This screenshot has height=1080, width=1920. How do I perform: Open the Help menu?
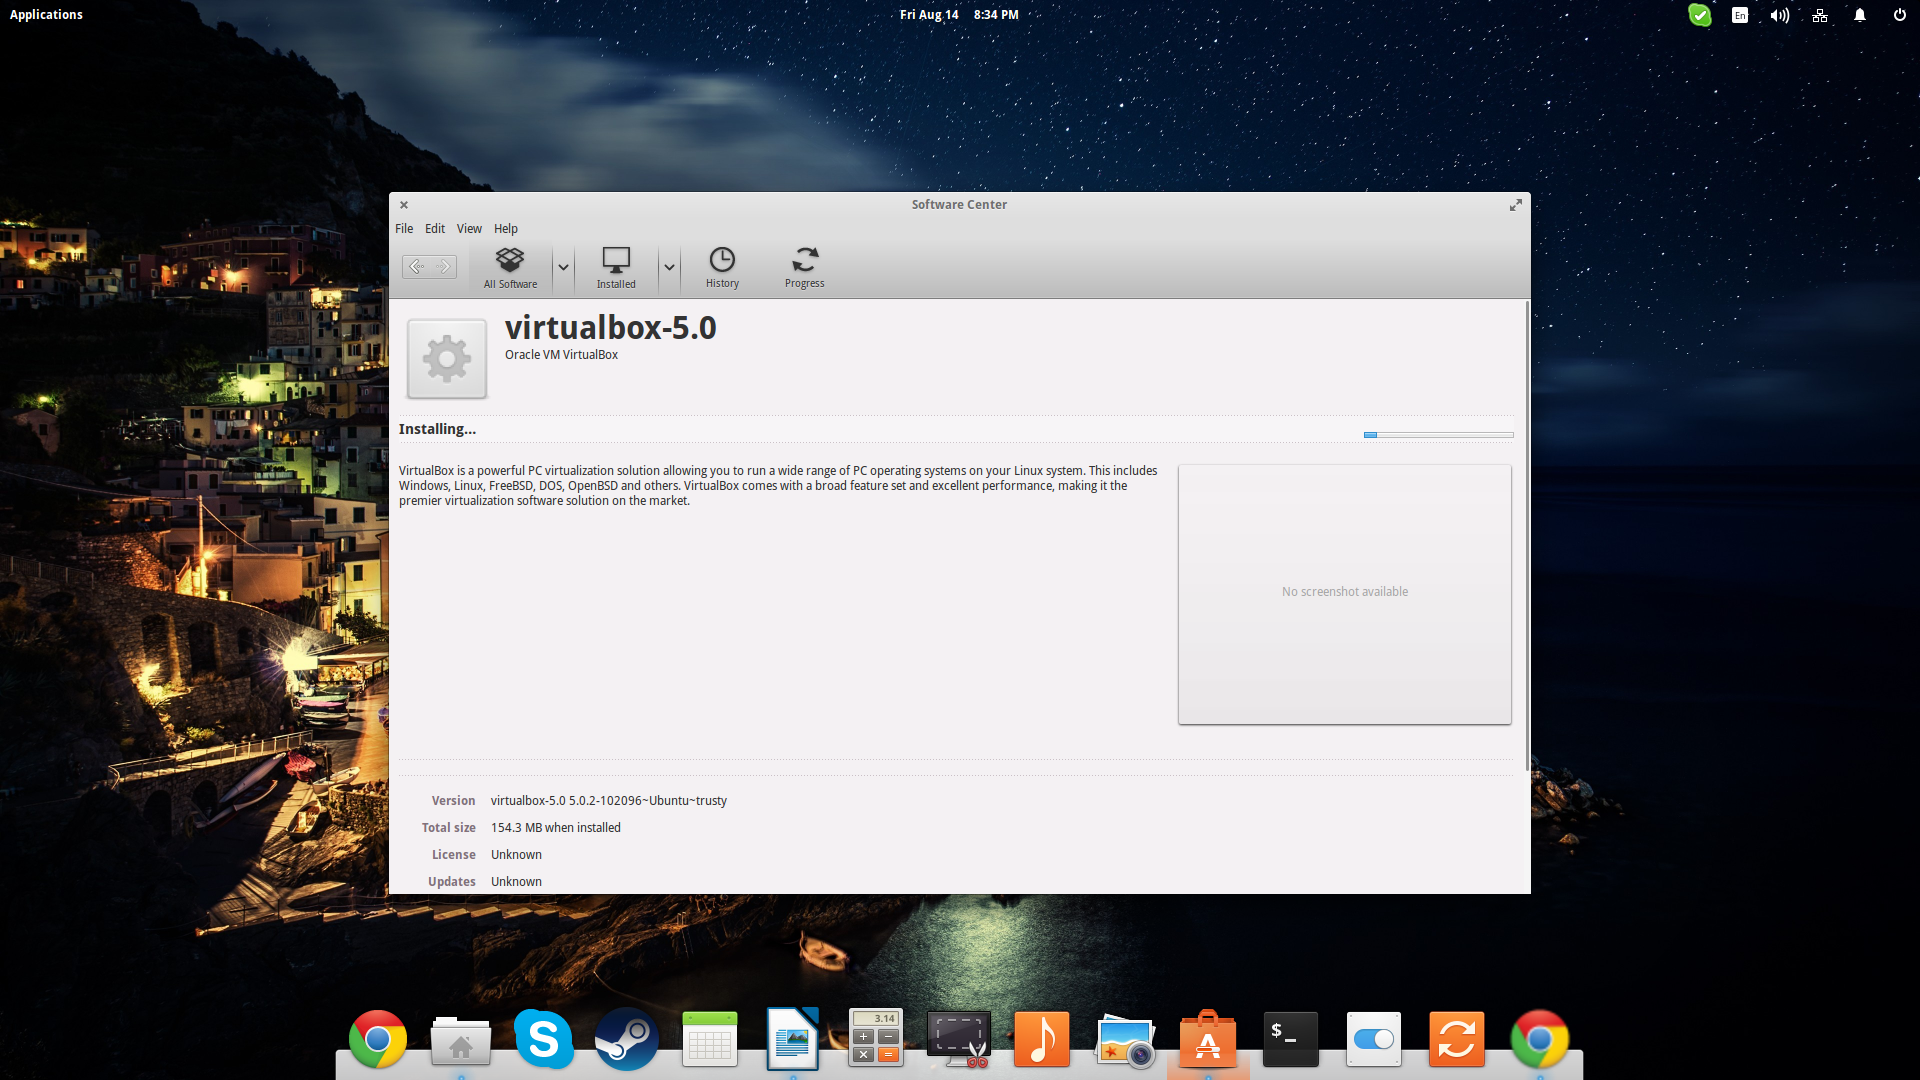[506, 228]
